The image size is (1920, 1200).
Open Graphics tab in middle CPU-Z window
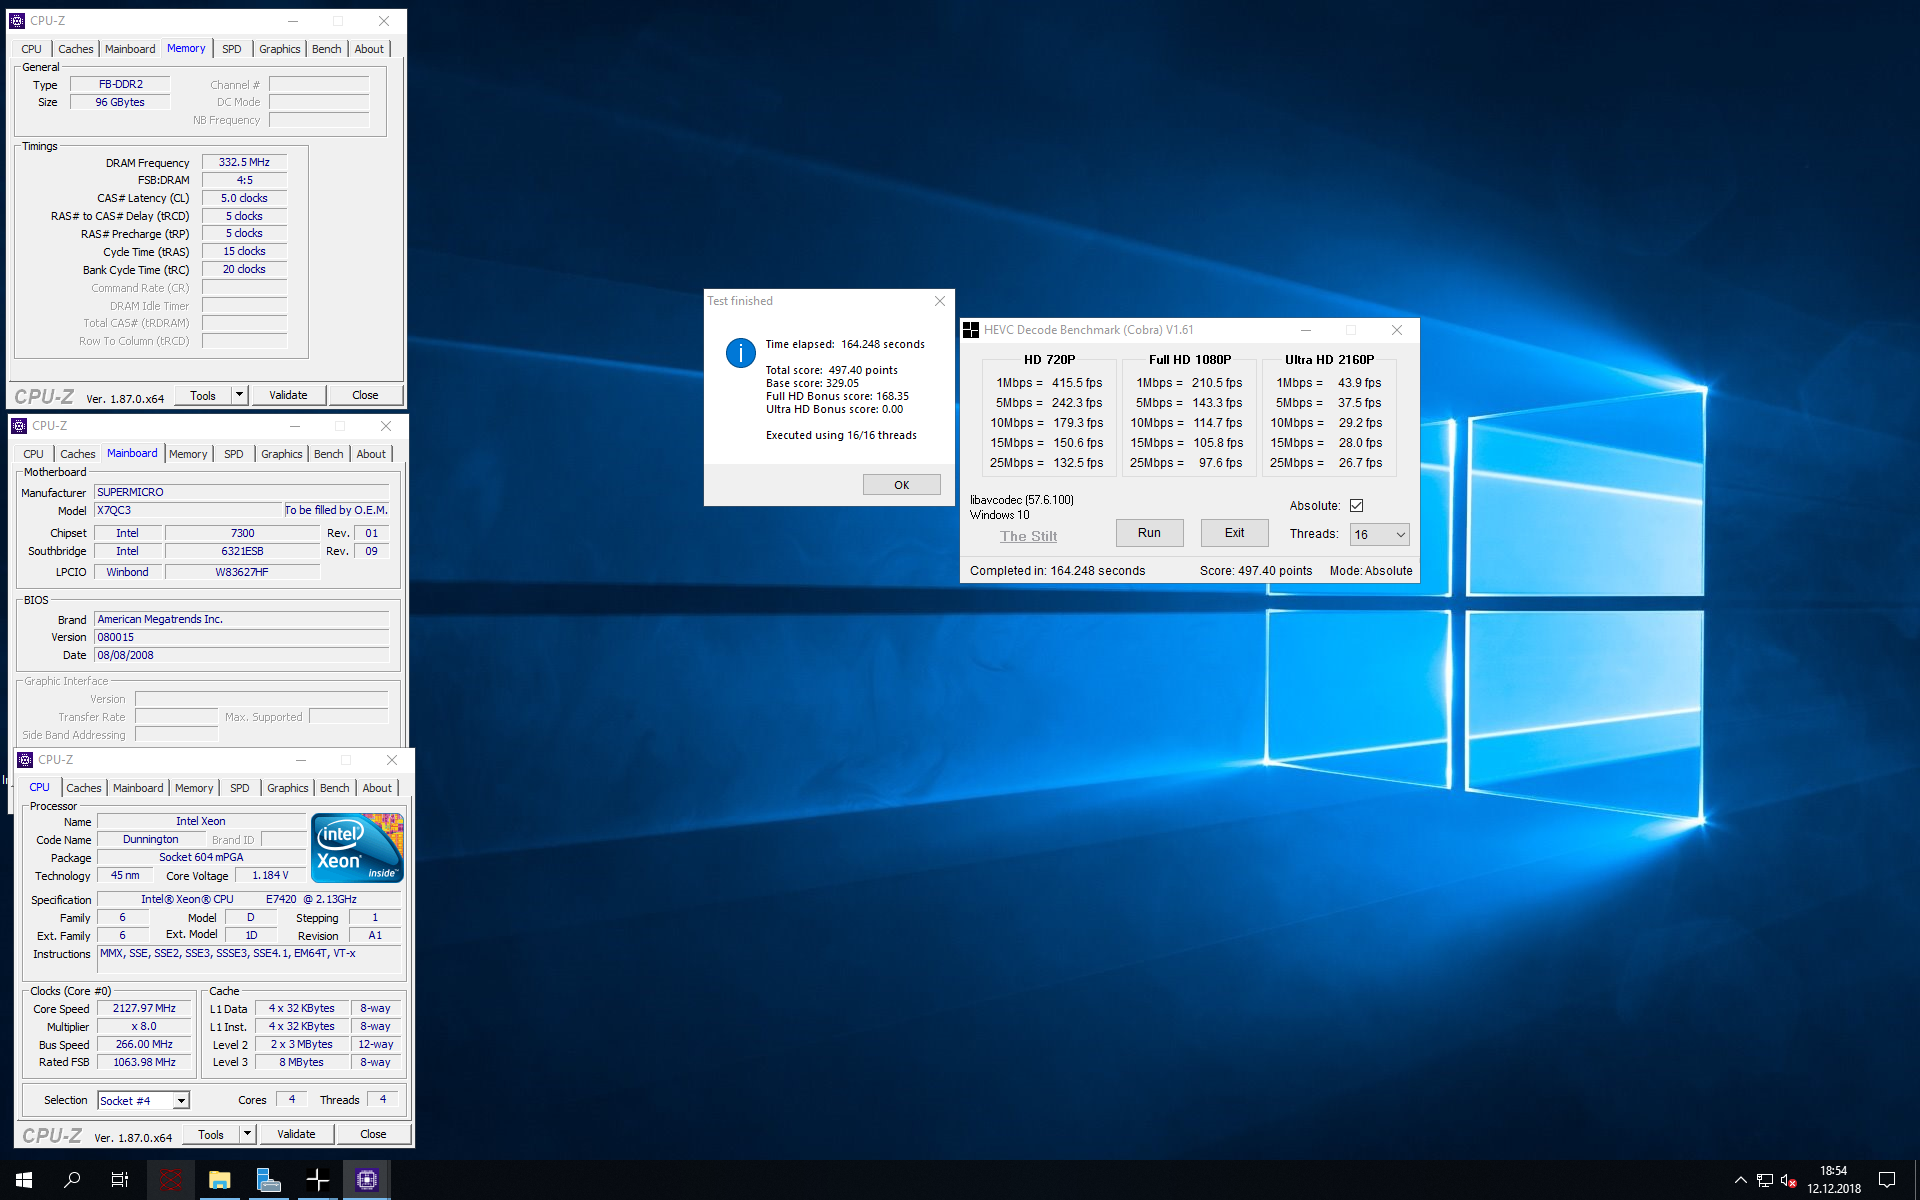(282, 454)
